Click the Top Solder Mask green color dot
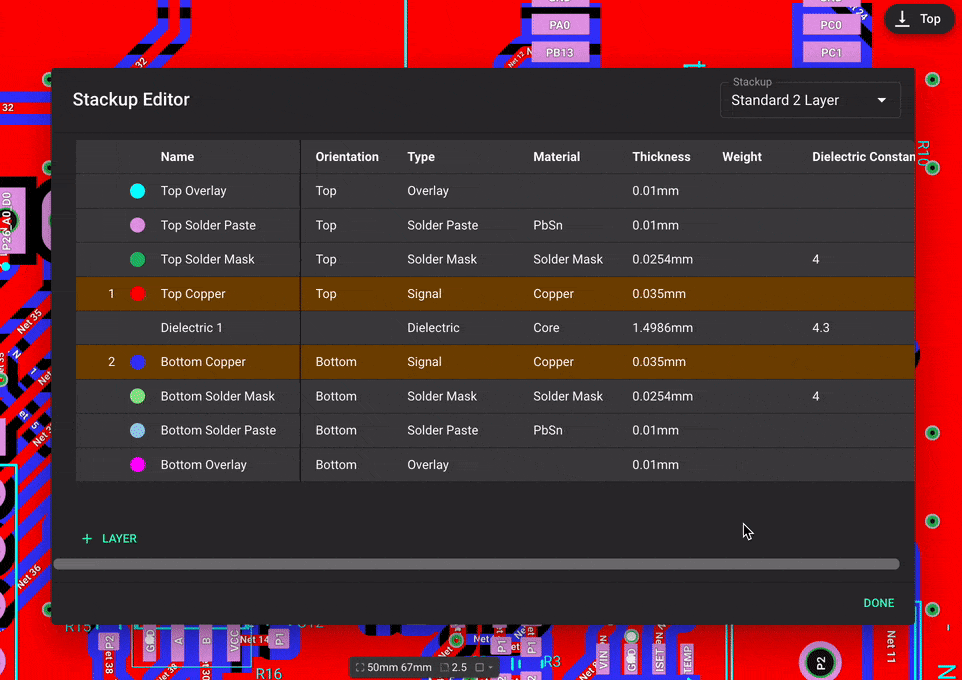 tap(137, 259)
